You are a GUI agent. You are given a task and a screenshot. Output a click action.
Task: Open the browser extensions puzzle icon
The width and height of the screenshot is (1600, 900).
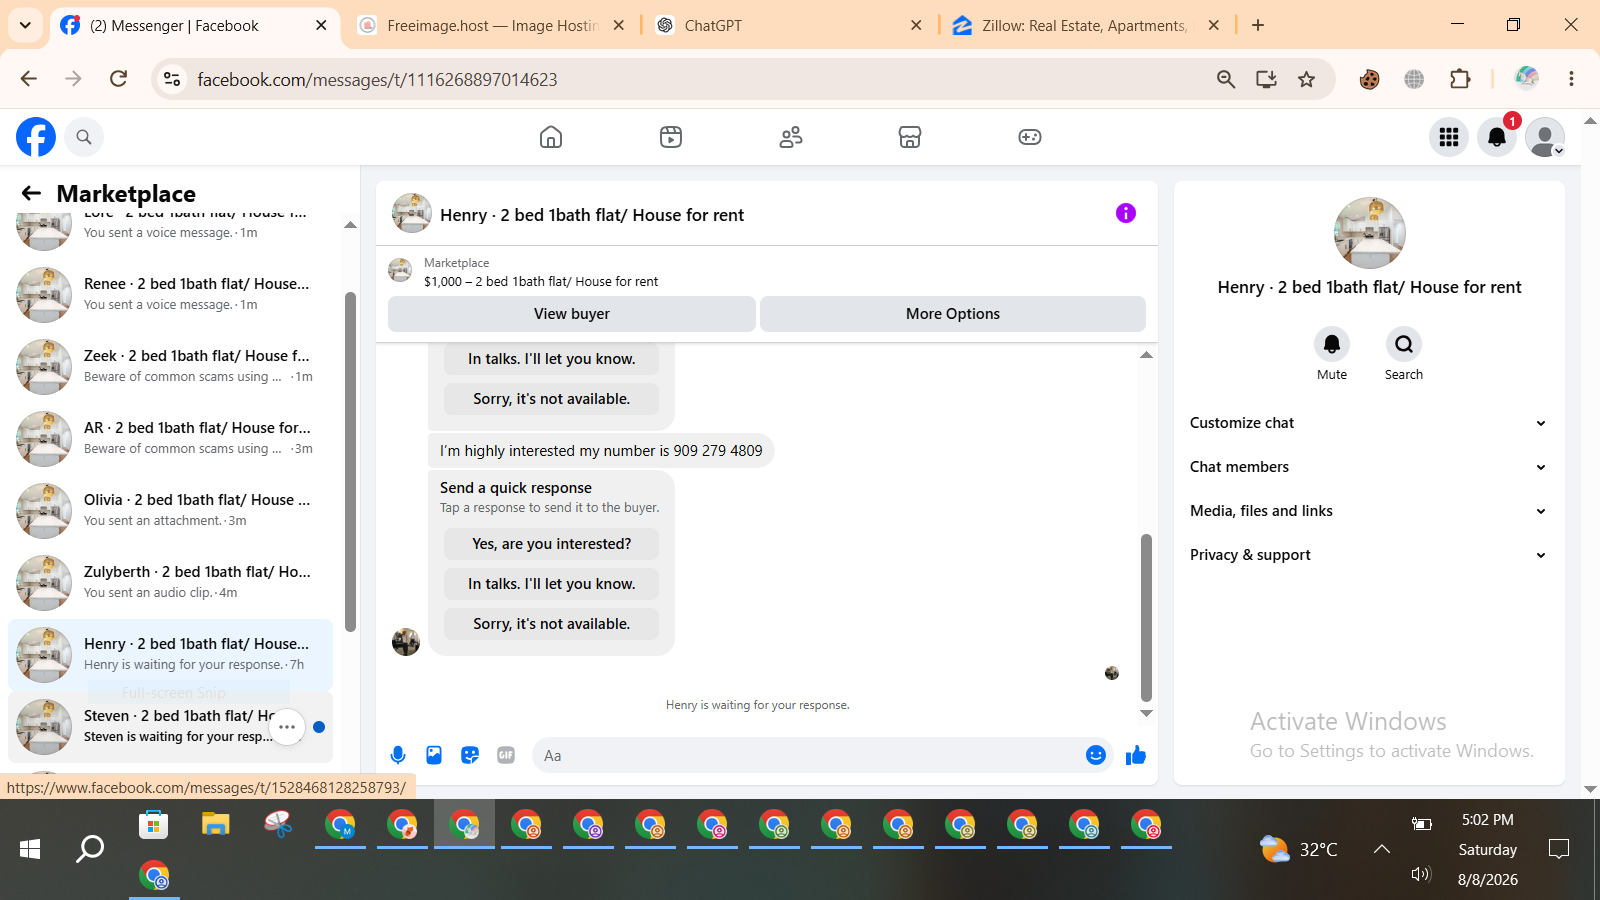tap(1460, 79)
